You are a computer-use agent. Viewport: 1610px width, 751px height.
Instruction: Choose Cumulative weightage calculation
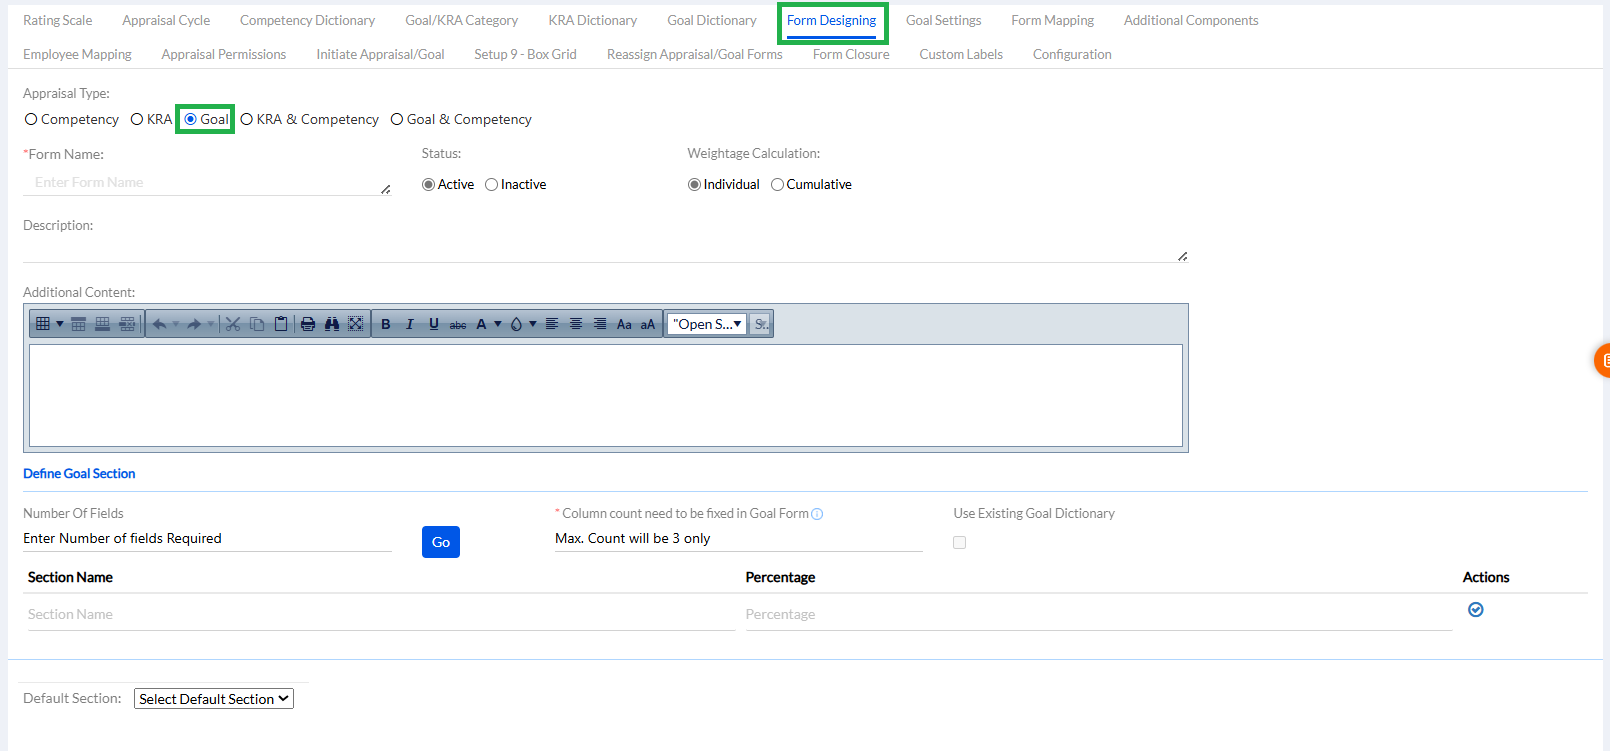point(777,185)
